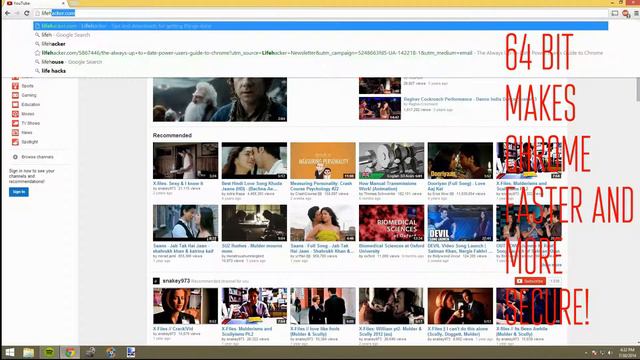Open the Education text link in sidebar
Screen dimensions: 640x360
(x=31, y=104)
